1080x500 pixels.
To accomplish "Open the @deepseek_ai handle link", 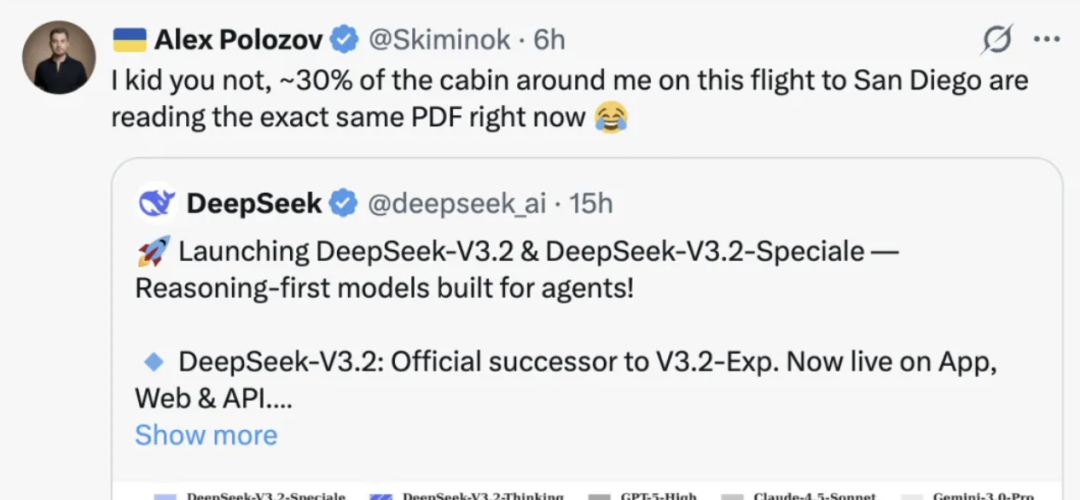I will coord(457,203).
